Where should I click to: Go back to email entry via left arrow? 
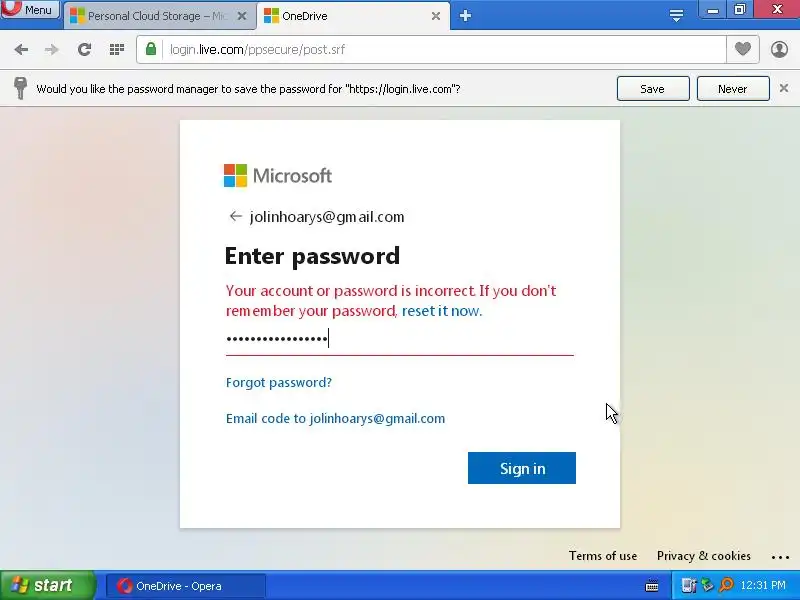coord(235,216)
